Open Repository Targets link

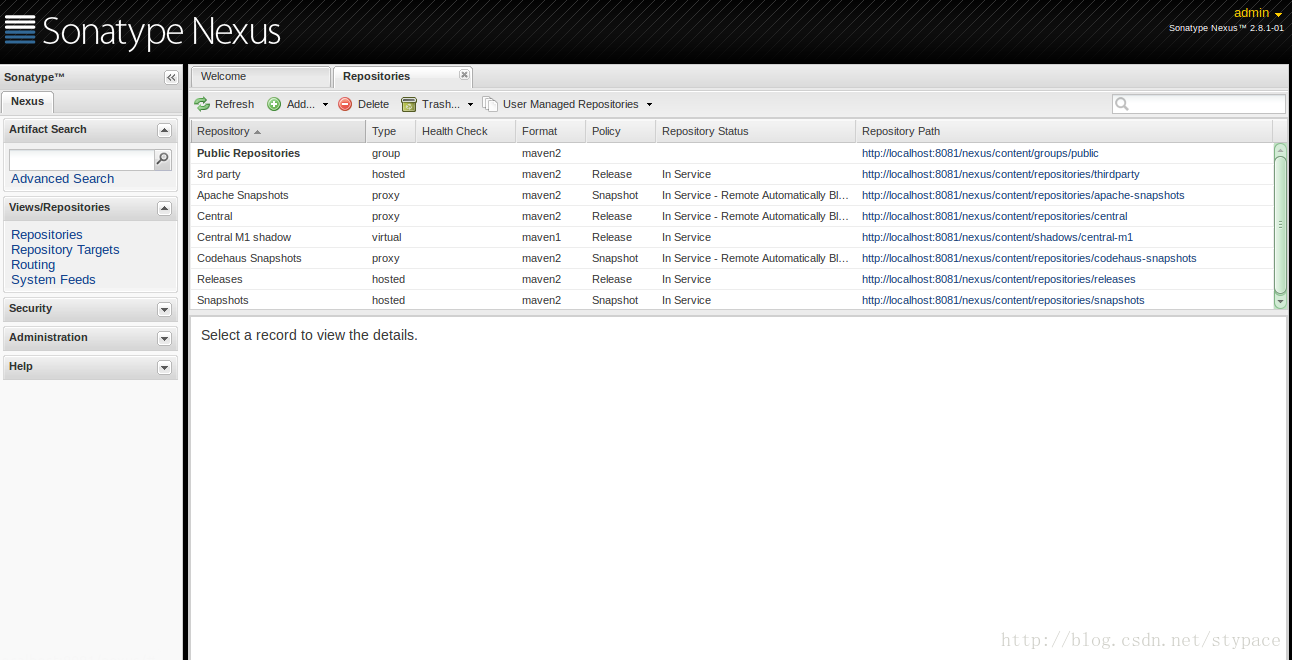click(x=65, y=250)
